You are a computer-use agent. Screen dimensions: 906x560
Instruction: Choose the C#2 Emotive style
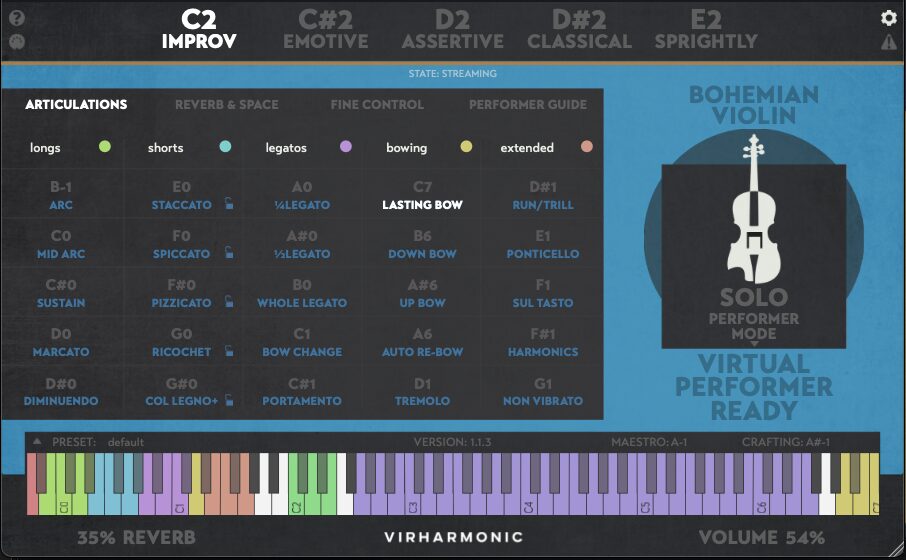pyautogui.click(x=325, y=30)
